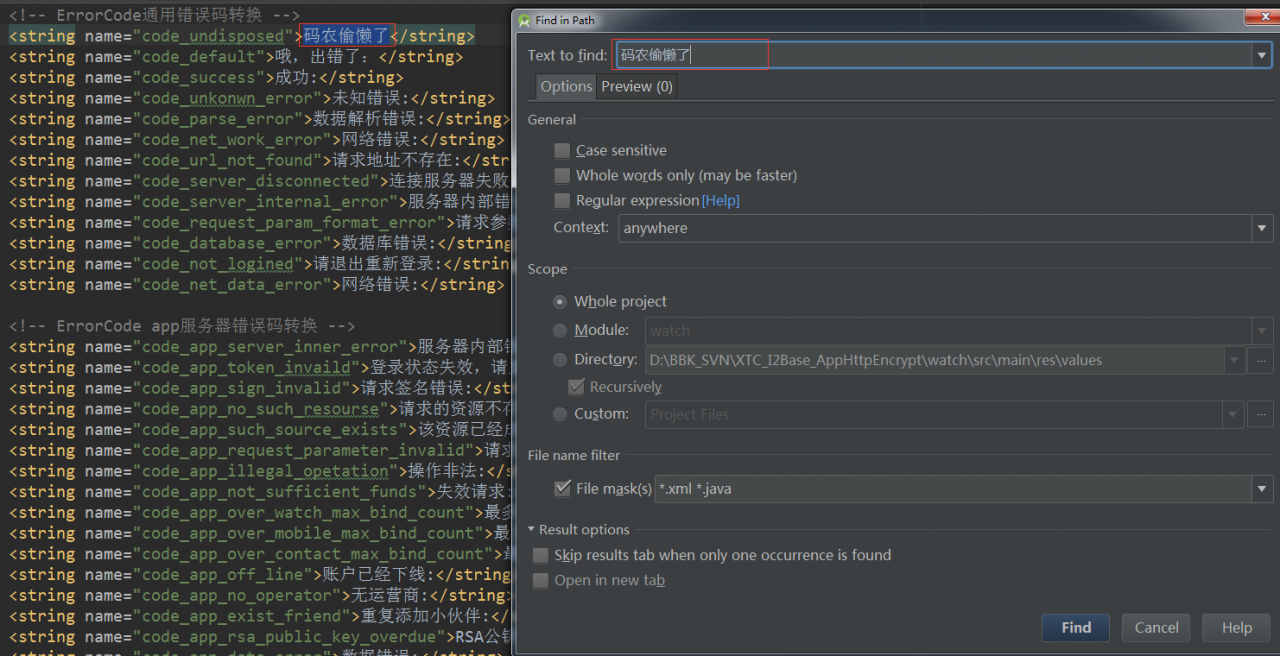The image size is (1280, 656).
Task: Pick the Custom scope radio button
Action: click(560, 414)
